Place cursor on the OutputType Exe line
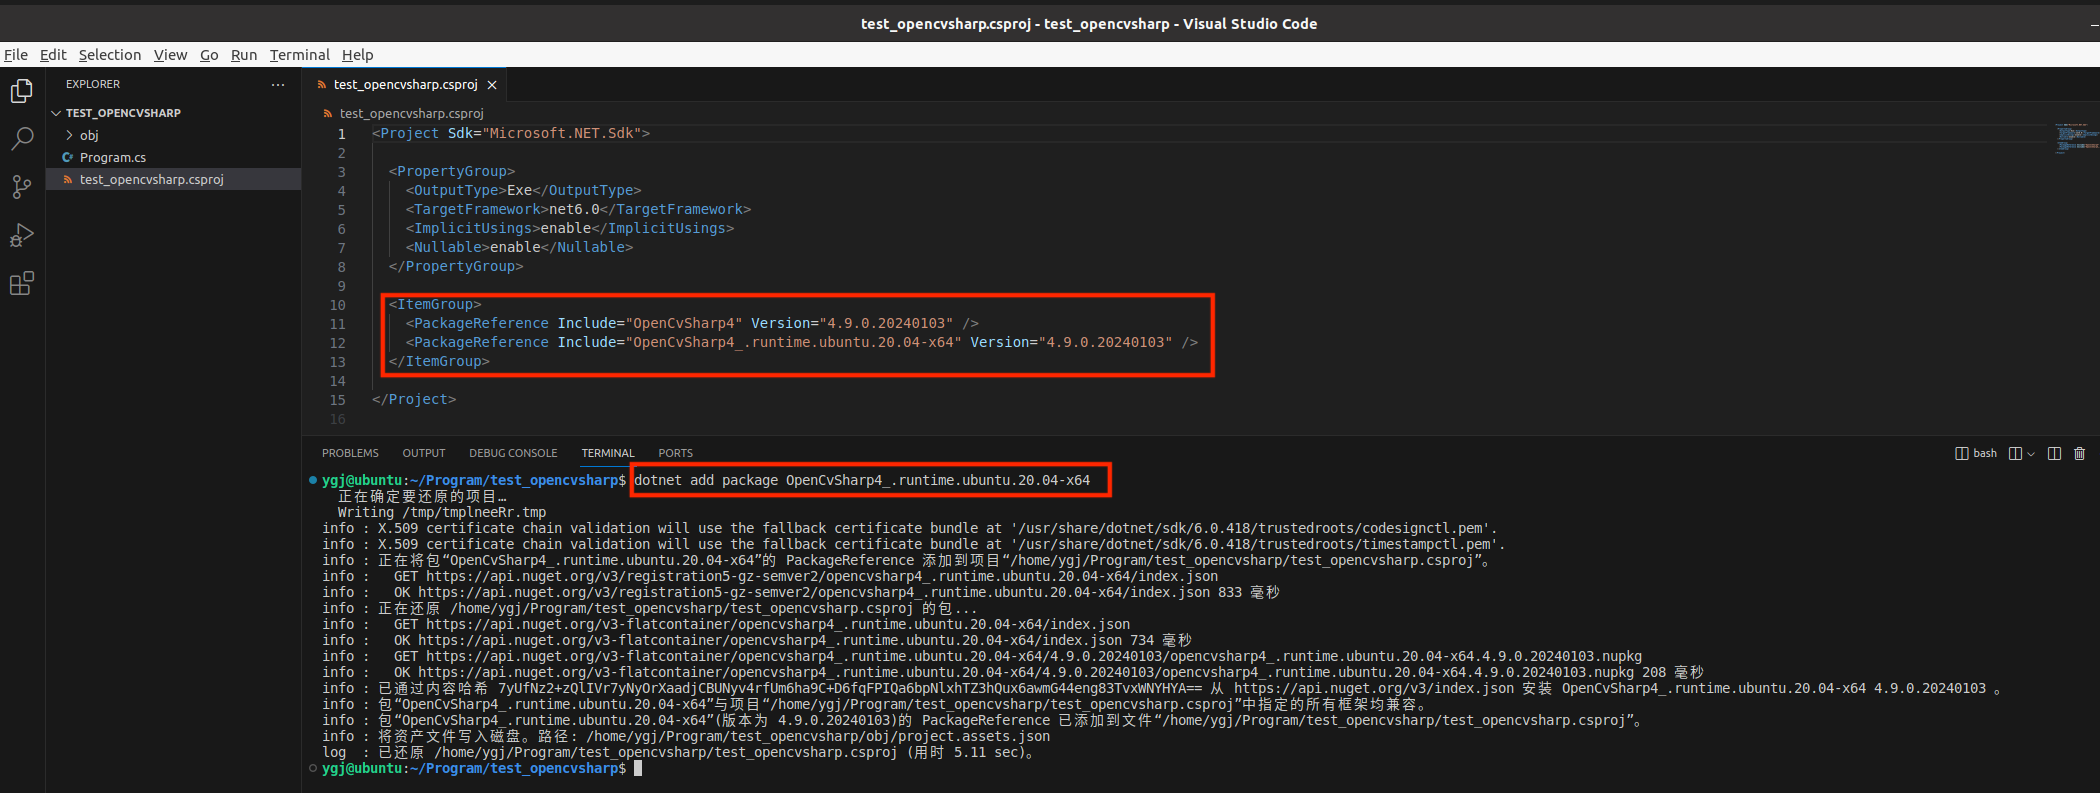The height and width of the screenshot is (793, 2100). 523,191
